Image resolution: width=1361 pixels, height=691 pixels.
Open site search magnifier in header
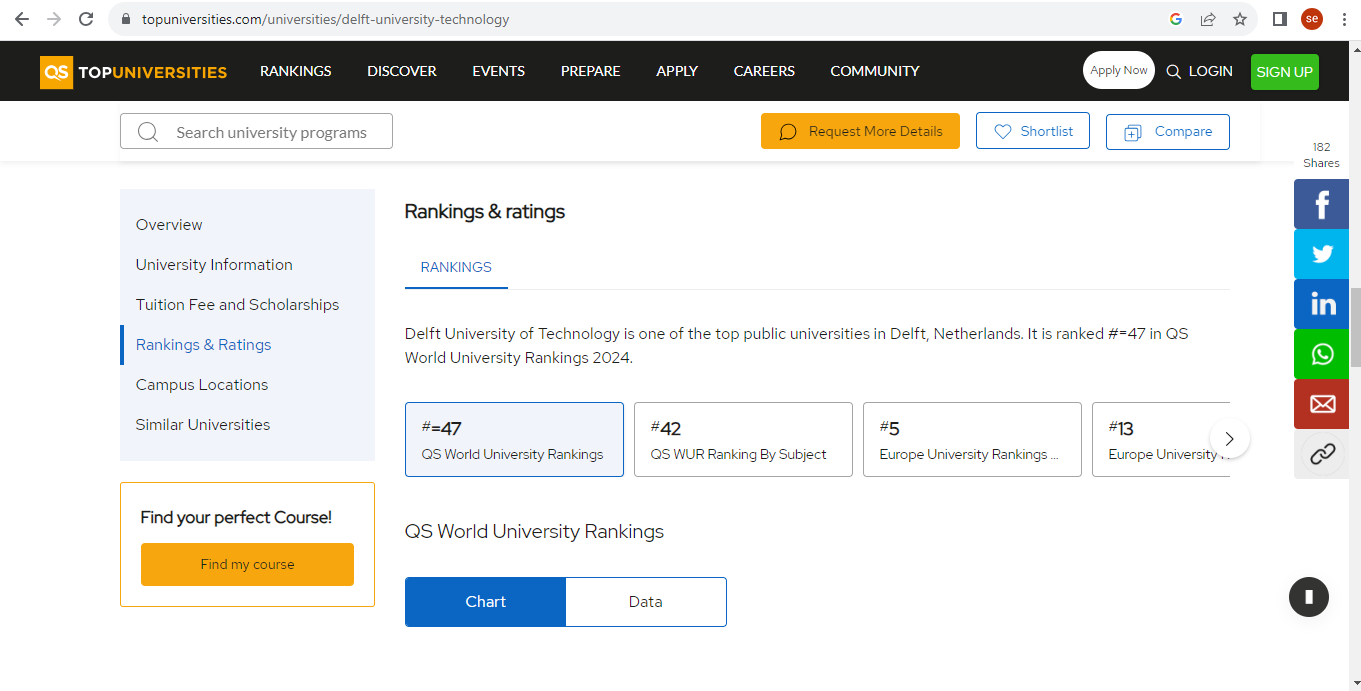[x=1174, y=71]
